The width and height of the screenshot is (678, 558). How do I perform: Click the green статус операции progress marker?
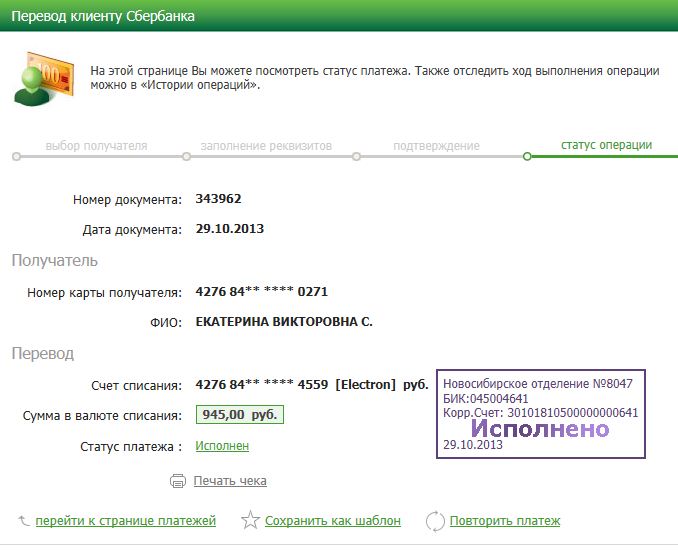pos(527,157)
